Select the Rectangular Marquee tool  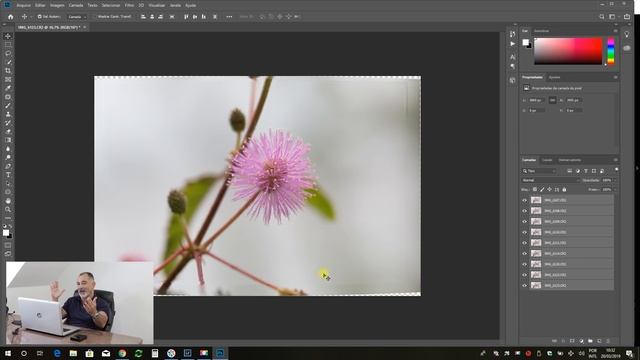point(8,45)
